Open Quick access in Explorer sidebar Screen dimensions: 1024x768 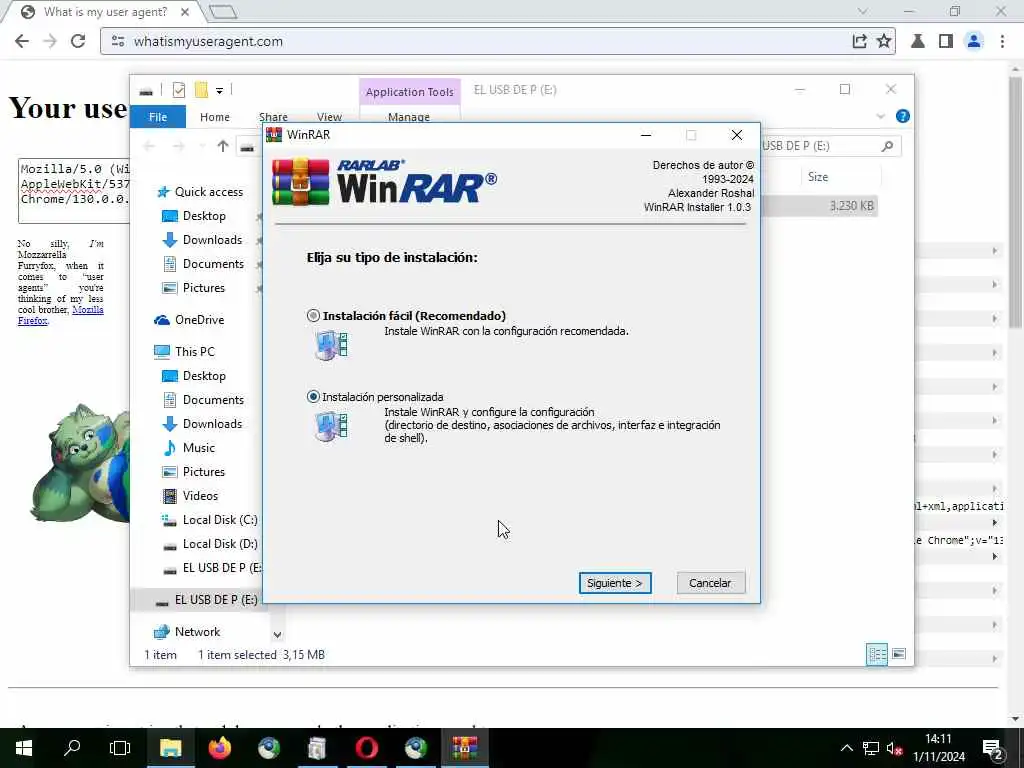click(x=209, y=192)
